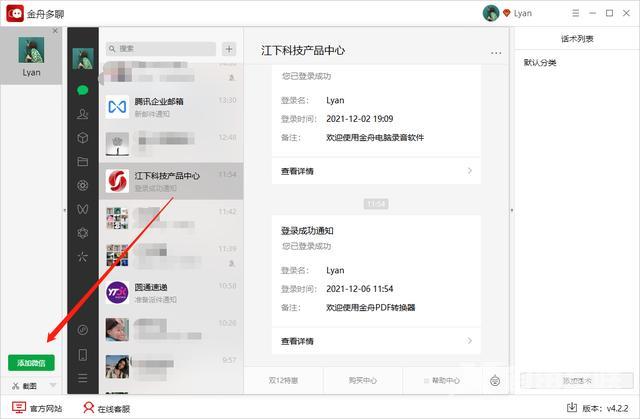Open the Top Stories flower icon
This screenshot has height=419, width=640.
[x=82, y=233]
